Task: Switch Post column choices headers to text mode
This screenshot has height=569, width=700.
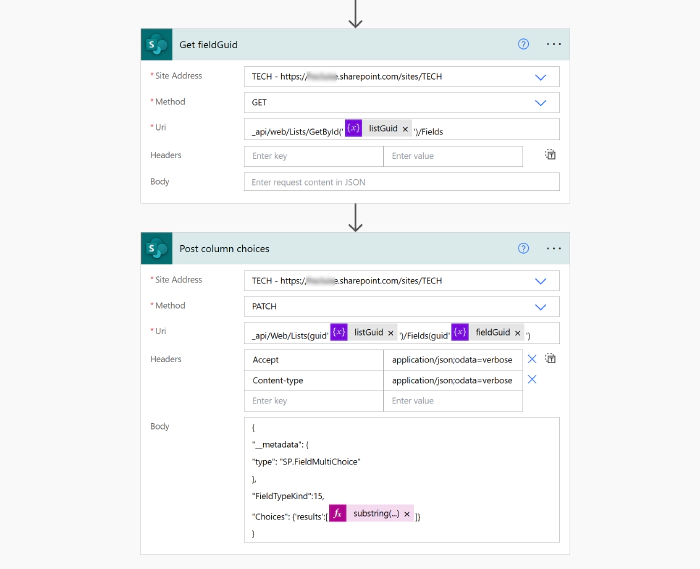Action: tap(550, 359)
